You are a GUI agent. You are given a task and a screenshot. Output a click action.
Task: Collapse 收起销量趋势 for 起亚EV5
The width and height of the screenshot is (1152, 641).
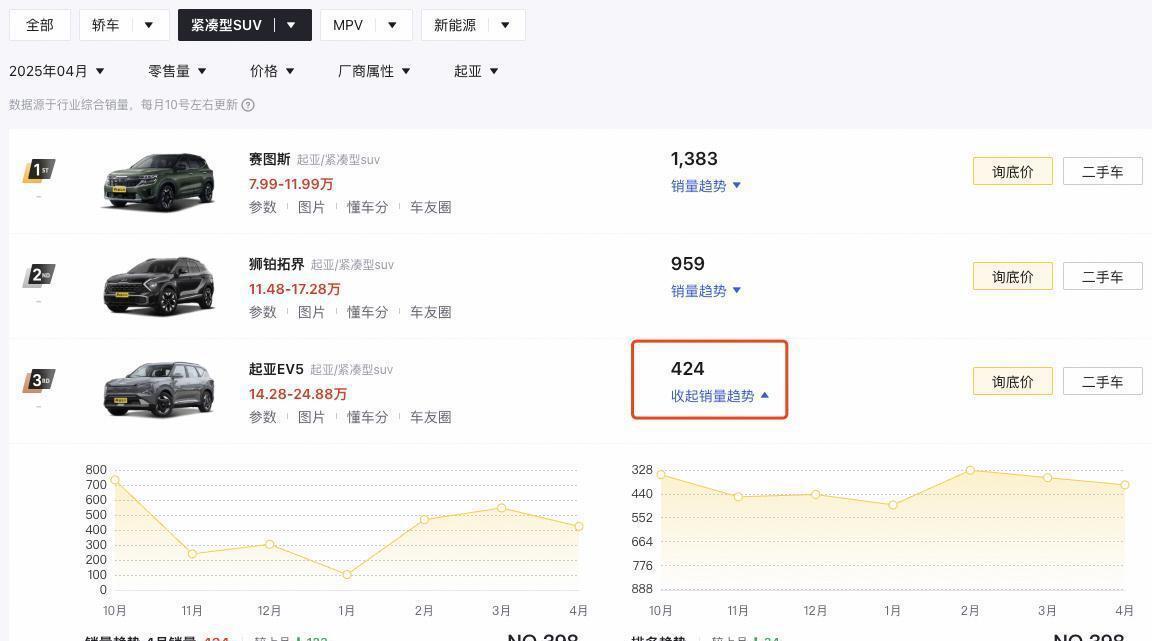[720, 396]
